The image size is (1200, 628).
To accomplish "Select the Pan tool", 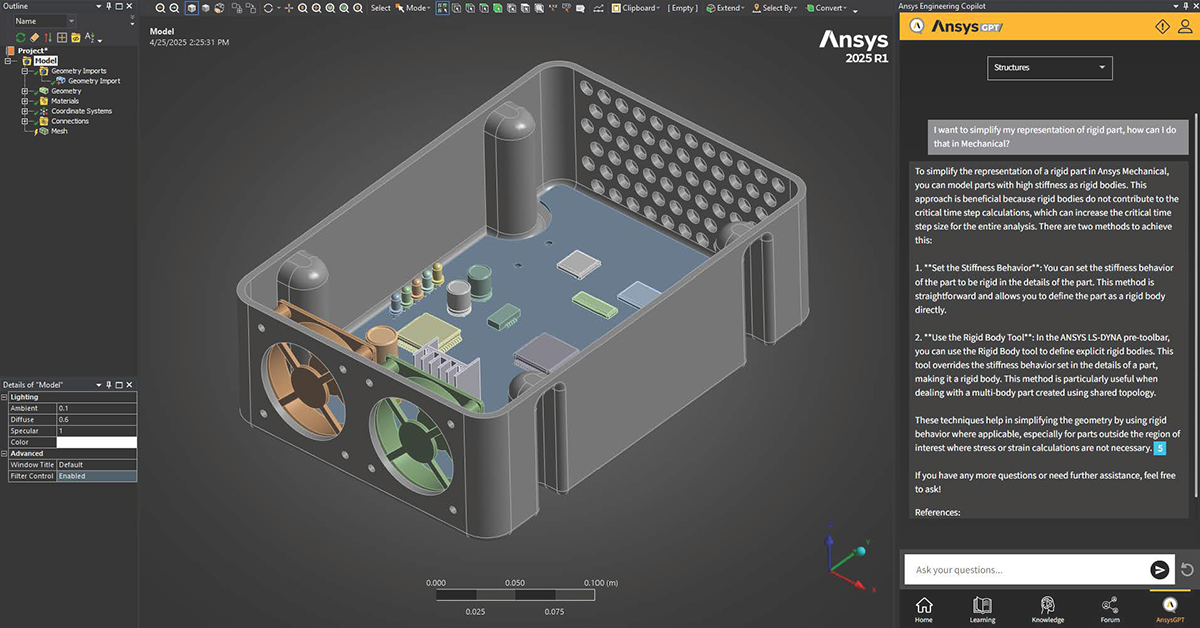I will (x=289, y=8).
